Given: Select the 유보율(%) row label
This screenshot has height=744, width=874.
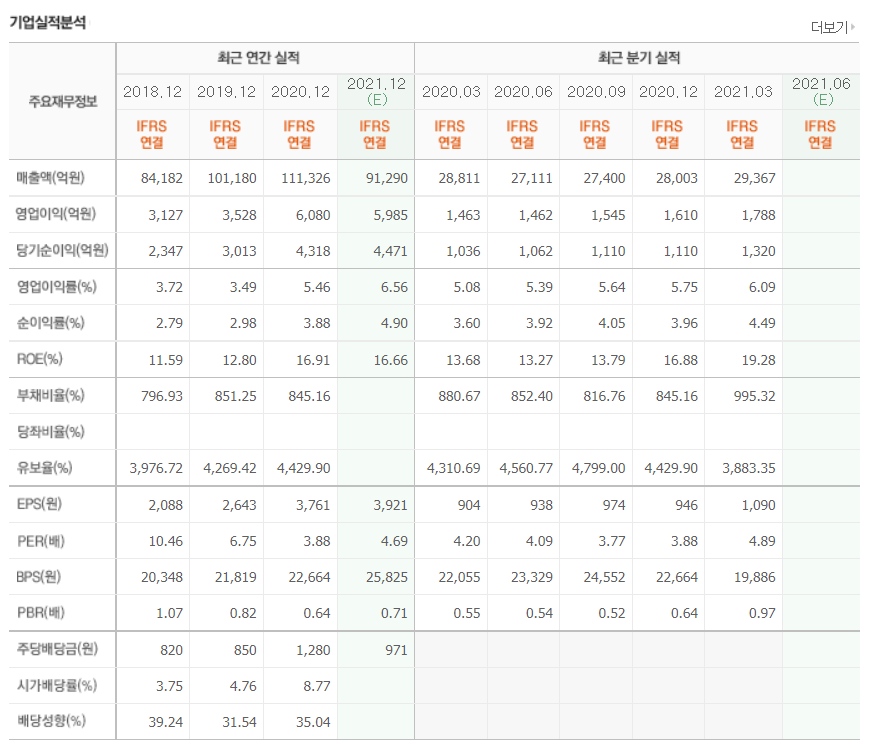Looking at the screenshot, I should pyautogui.click(x=44, y=468).
